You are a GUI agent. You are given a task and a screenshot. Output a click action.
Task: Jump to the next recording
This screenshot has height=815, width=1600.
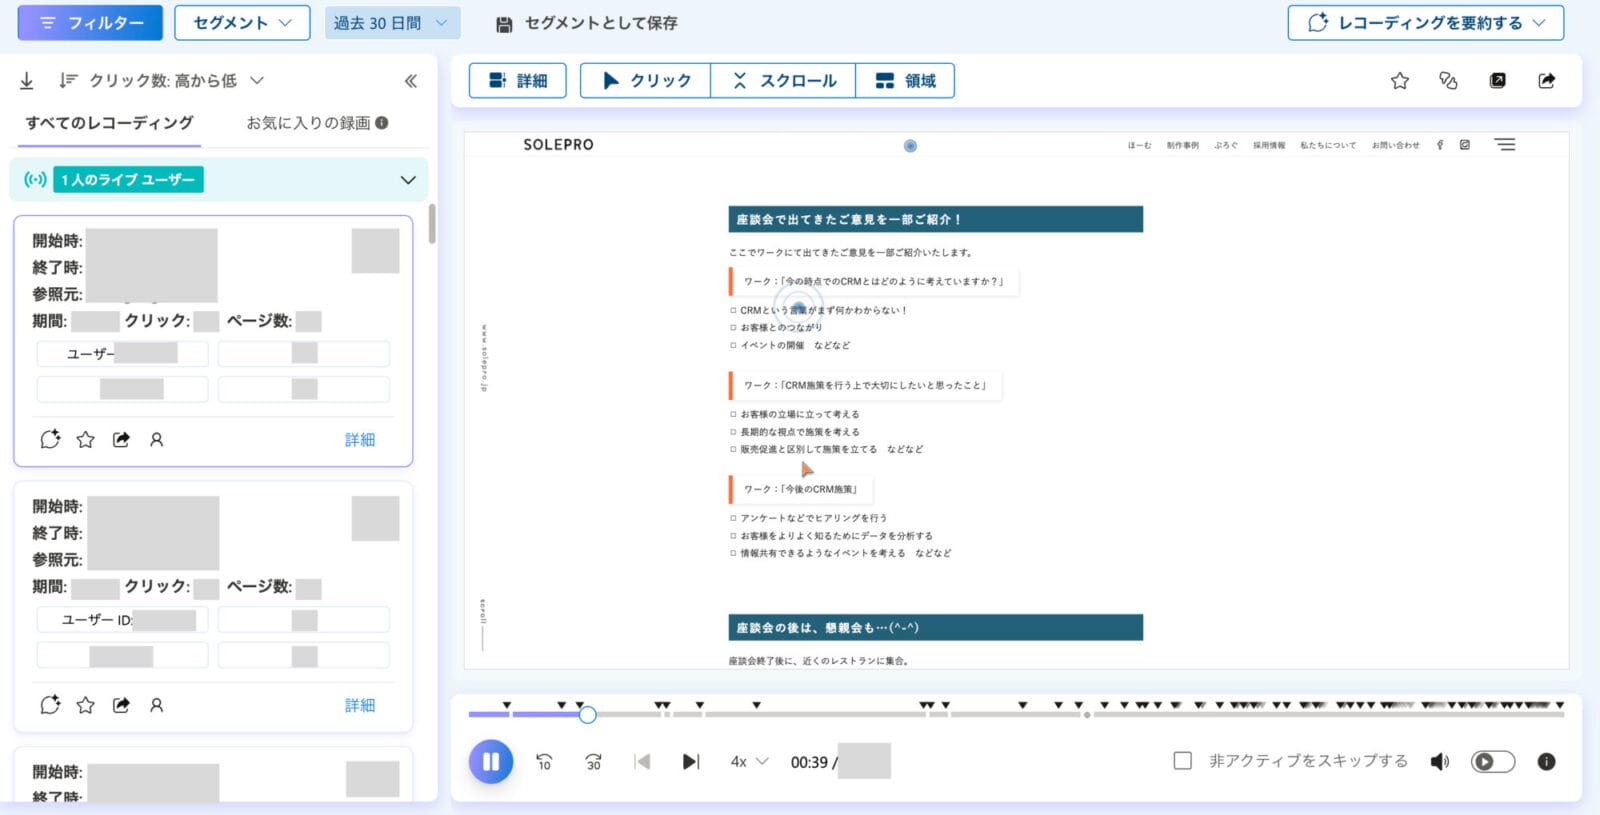[x=690, y=762]
